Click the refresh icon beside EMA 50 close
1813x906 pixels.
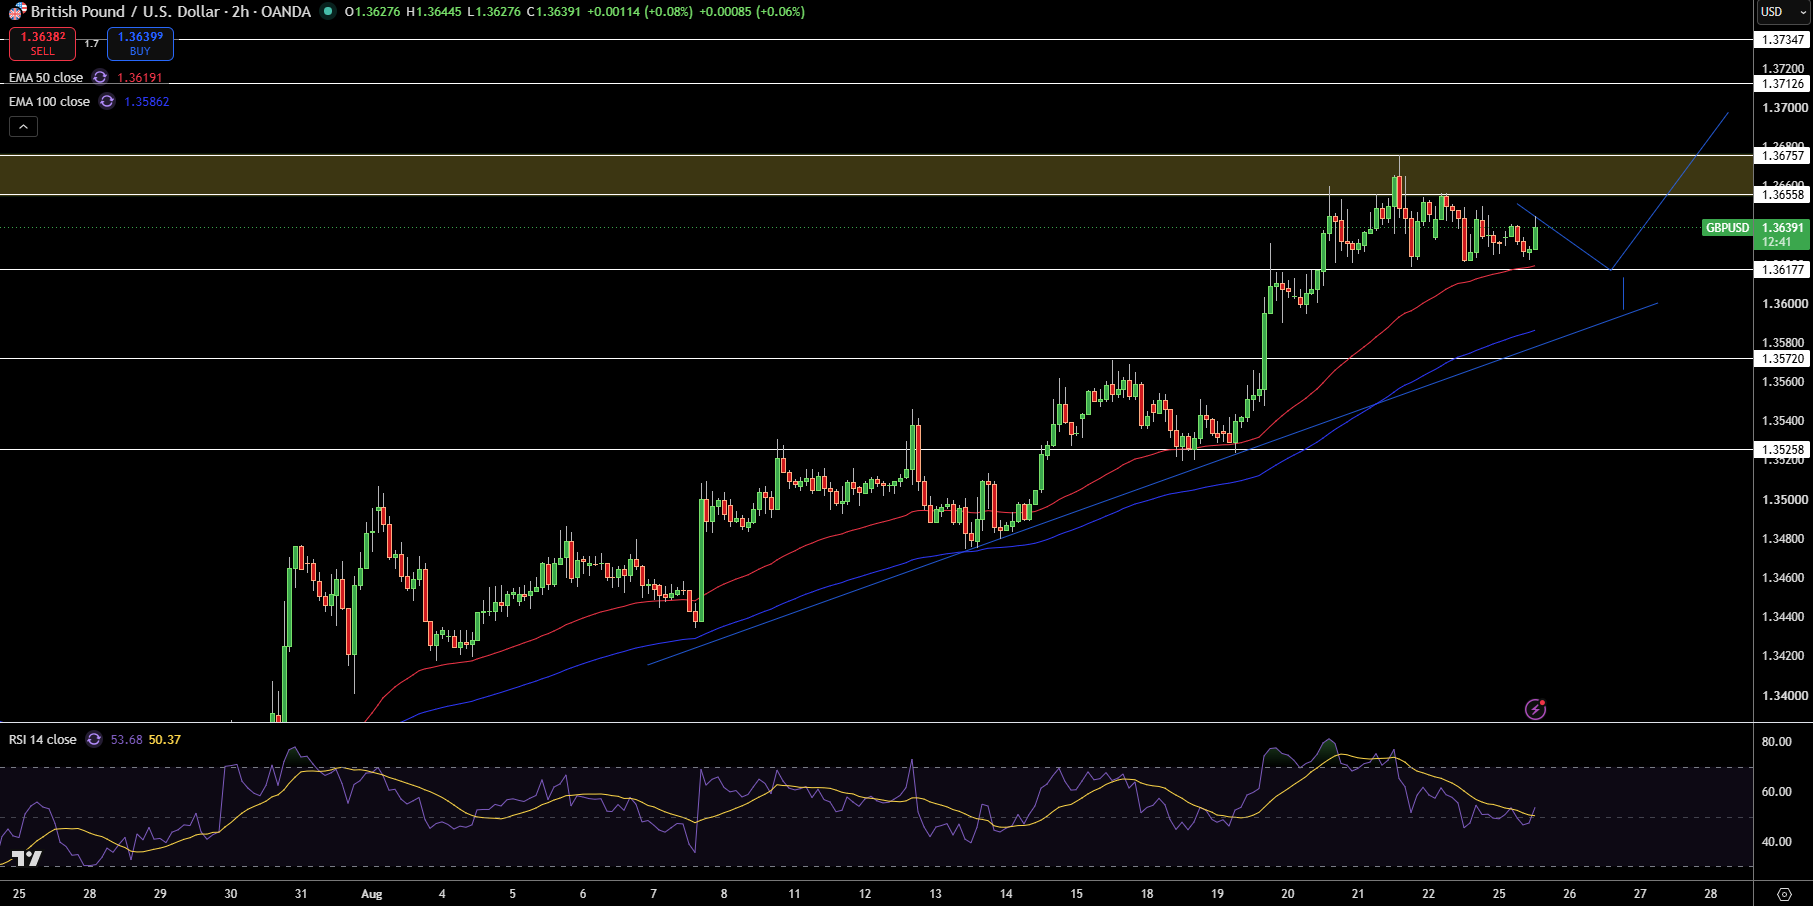pyautogui.click(x=100, y=77)
